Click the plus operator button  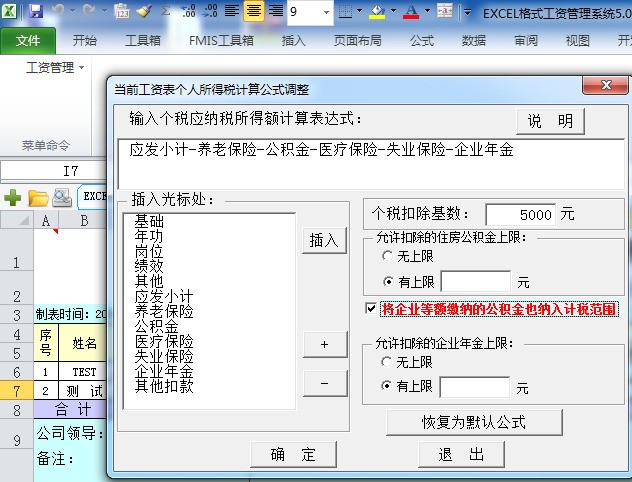324,344
